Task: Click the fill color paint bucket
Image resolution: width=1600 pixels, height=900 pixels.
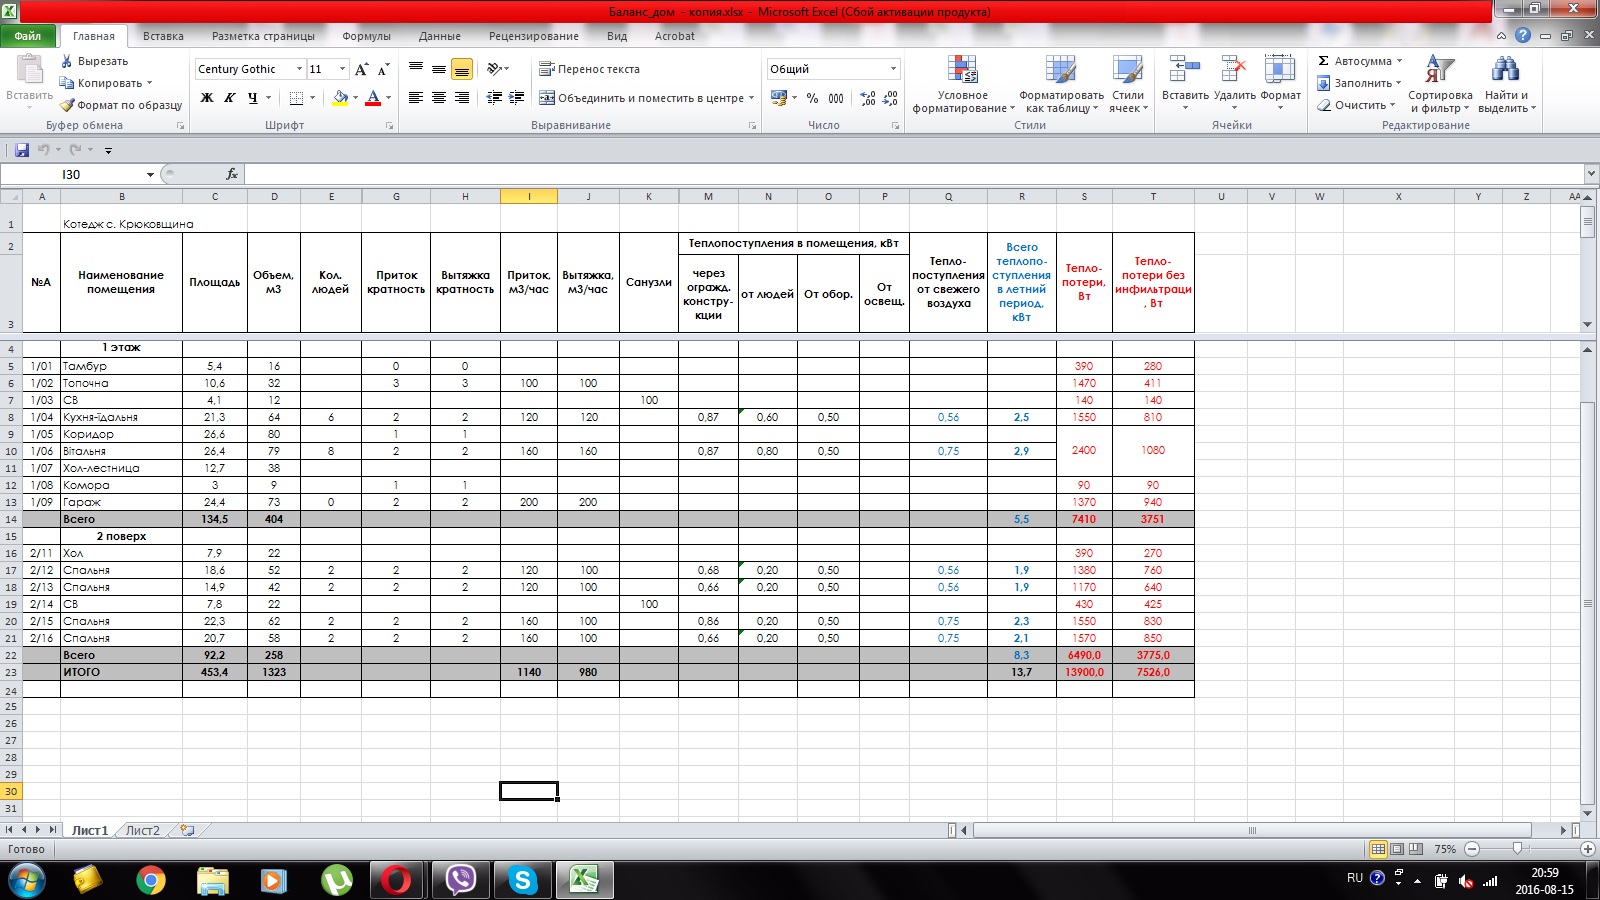Action: coord(340,98)
